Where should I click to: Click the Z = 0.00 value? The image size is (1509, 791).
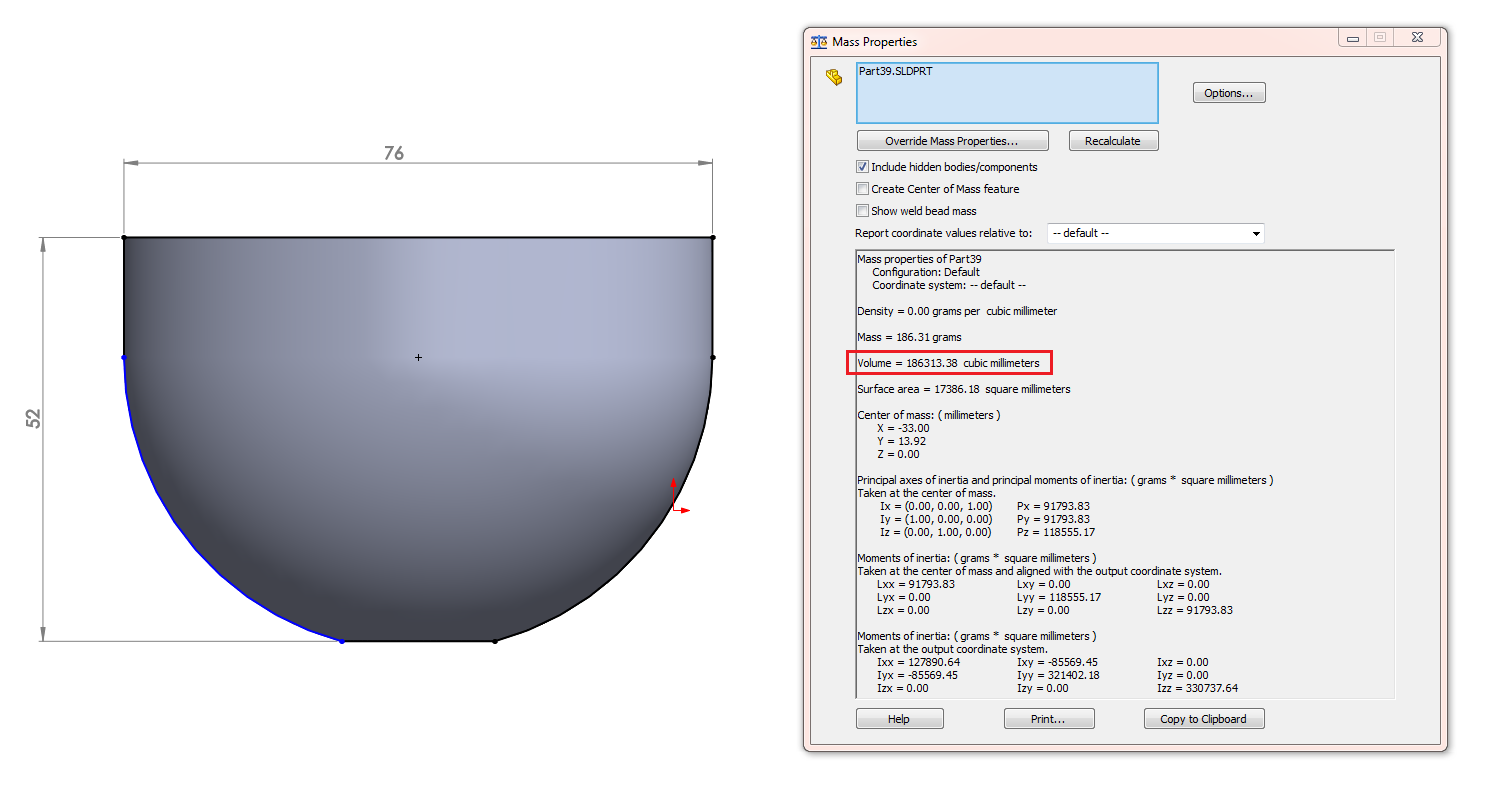[x=898, y=454]
